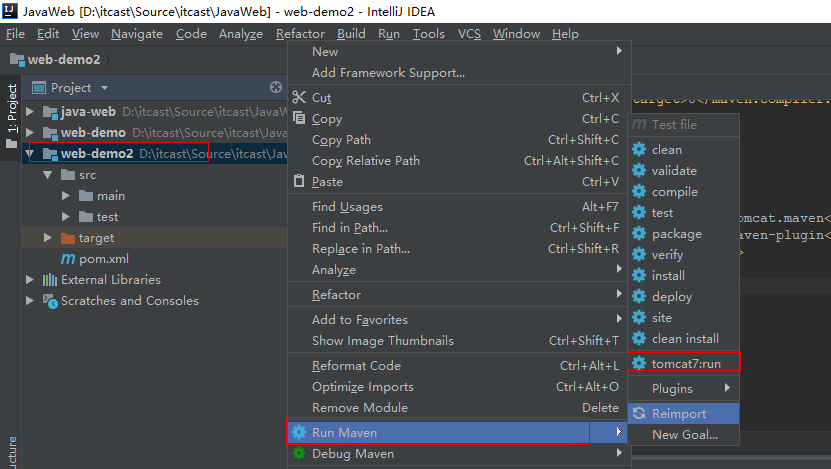Expand the java-web module tree node
The image size is (831, 469).
[x=30, y=112]
